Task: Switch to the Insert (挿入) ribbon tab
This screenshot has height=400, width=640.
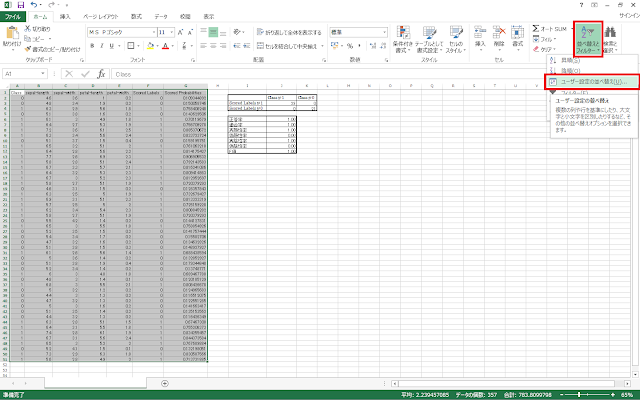Action: point(65,17)
